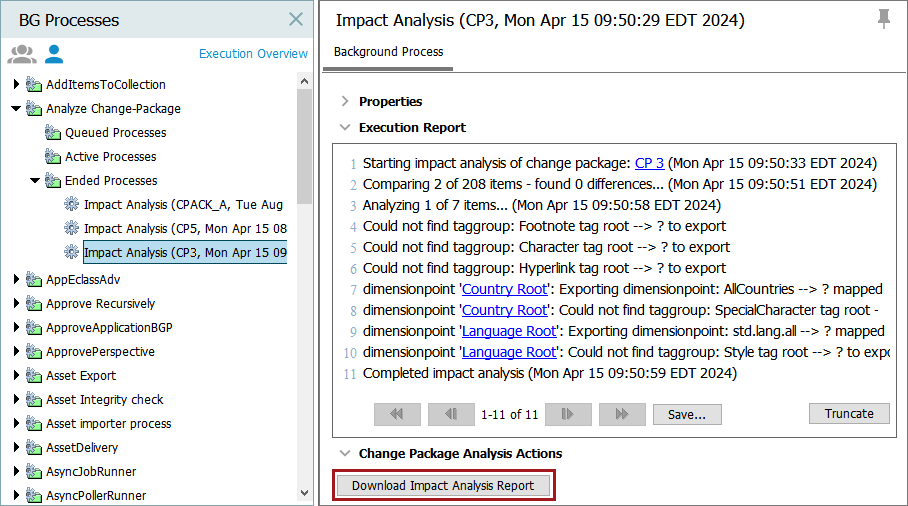Click the single-user filter icon

(53, 54)
